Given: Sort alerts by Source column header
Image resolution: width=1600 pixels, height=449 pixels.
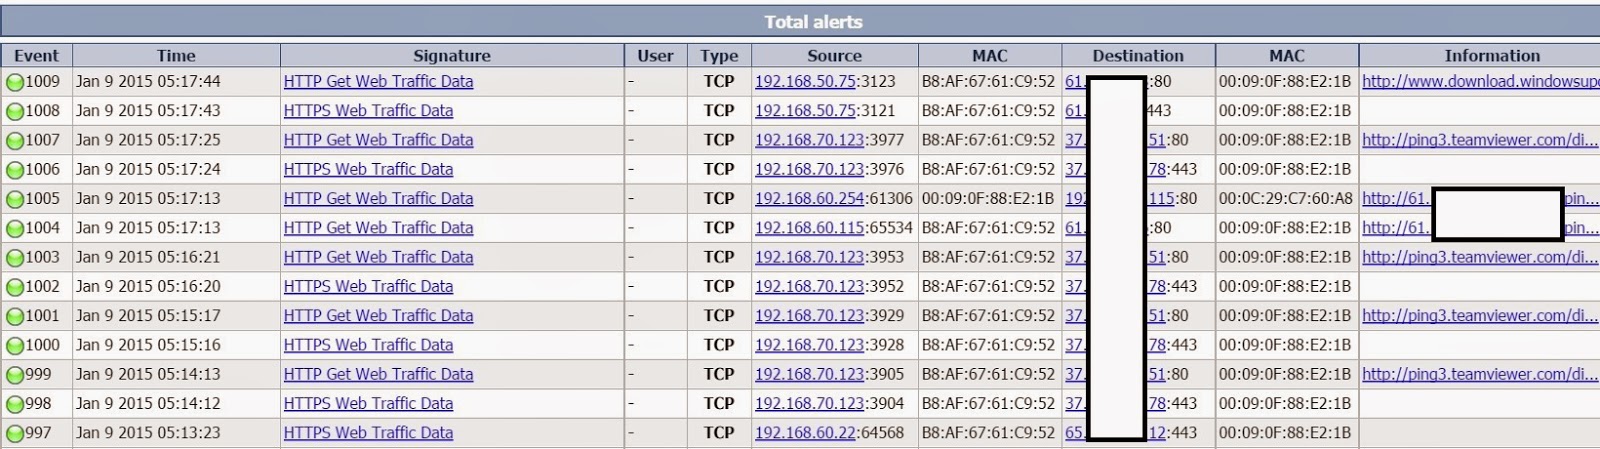Looking at the screenshot, I should click(x=834, y=56).
